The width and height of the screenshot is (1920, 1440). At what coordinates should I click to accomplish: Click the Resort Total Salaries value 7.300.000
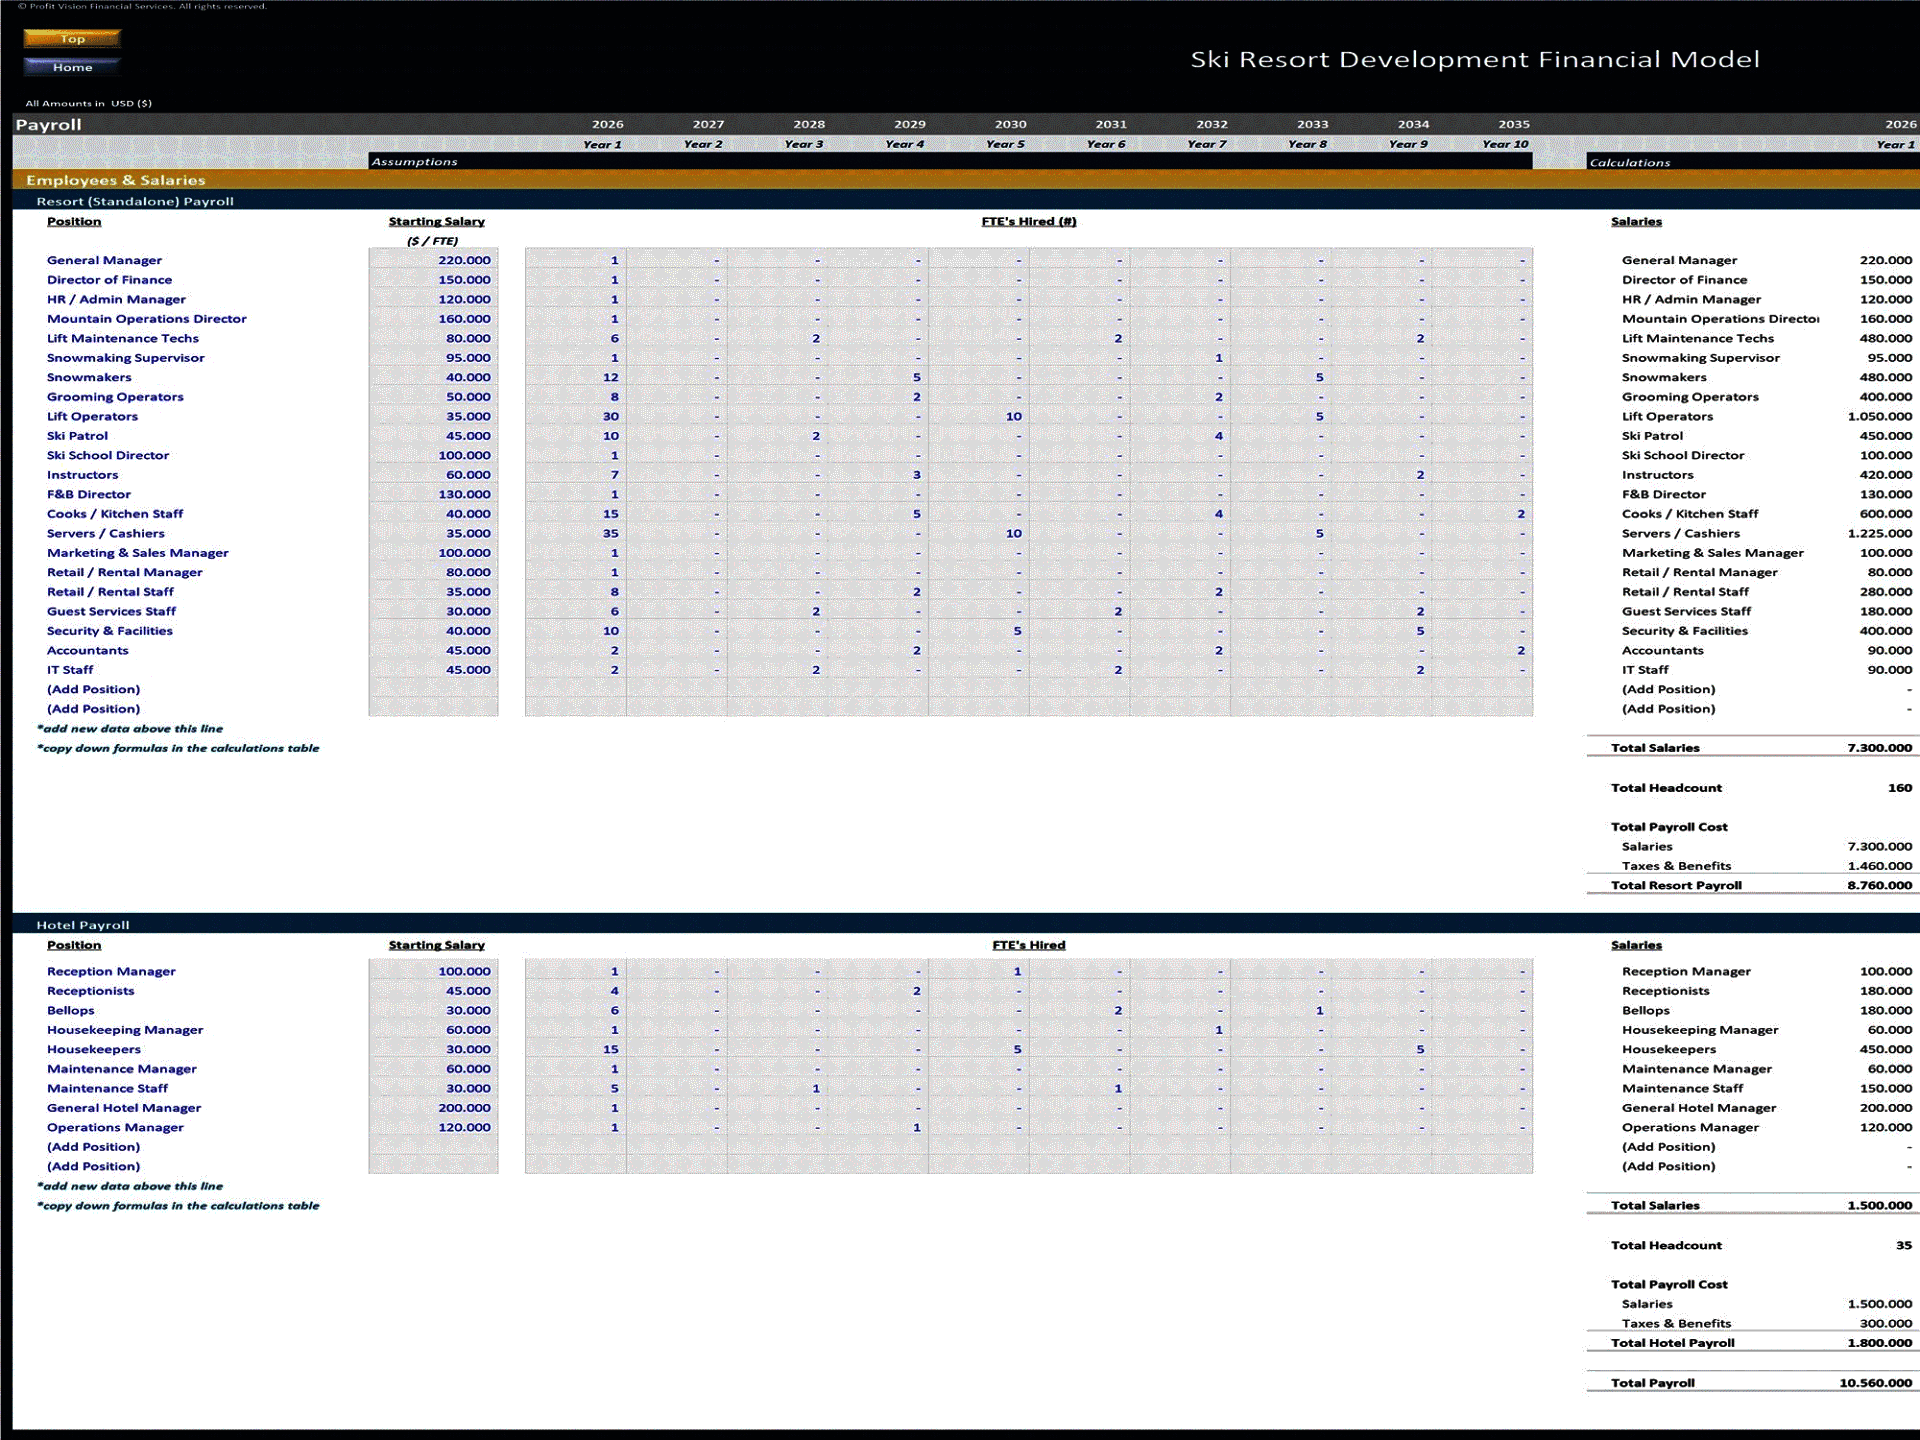(x=1879, y=748)
